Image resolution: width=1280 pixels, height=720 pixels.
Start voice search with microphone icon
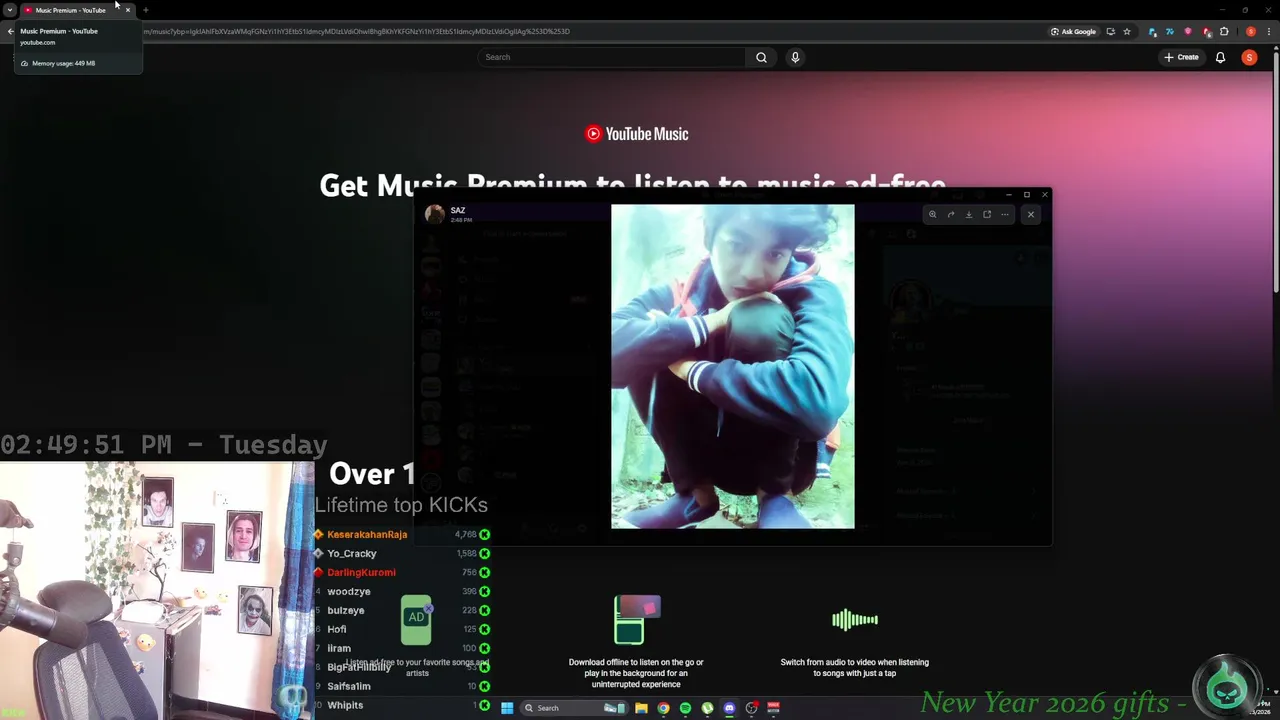(795, 57)
